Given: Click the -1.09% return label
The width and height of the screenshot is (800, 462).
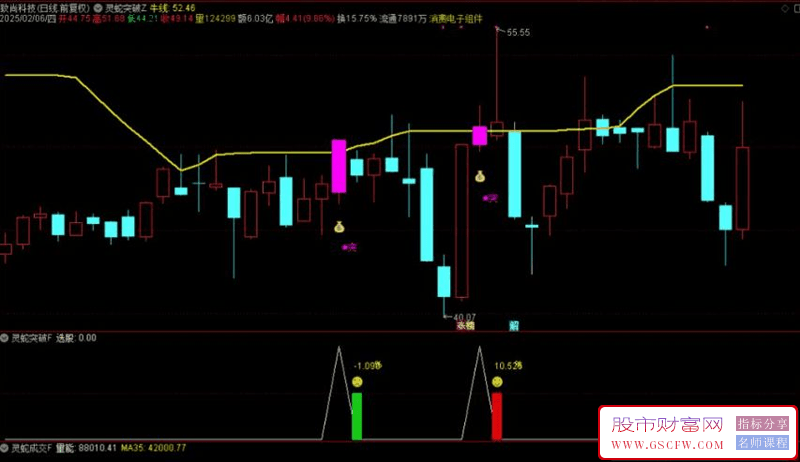Looking at the screenshot, I should (368, 366).
